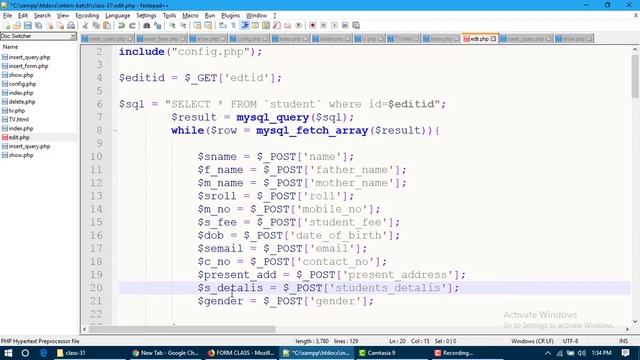Click the Paste toolbar icon
The width and height of the screenshot is (640, 360).
[x=107, y=26]
